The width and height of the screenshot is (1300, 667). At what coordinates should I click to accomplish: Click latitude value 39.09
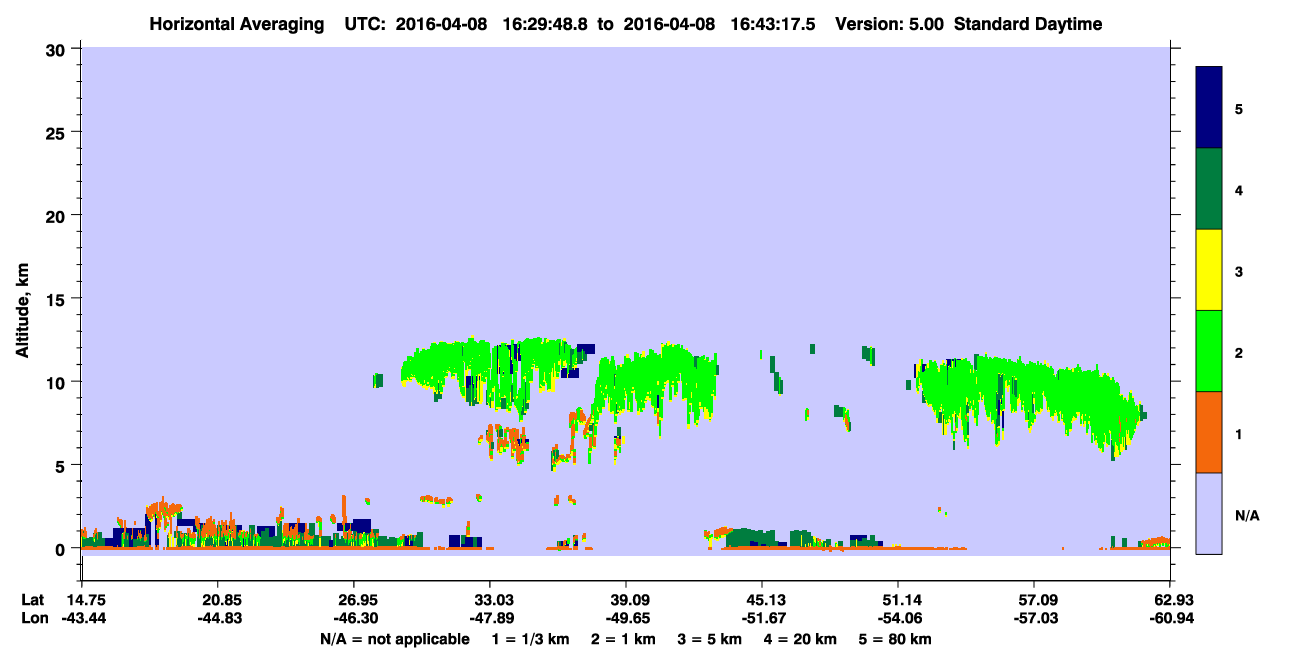[626, 600]
